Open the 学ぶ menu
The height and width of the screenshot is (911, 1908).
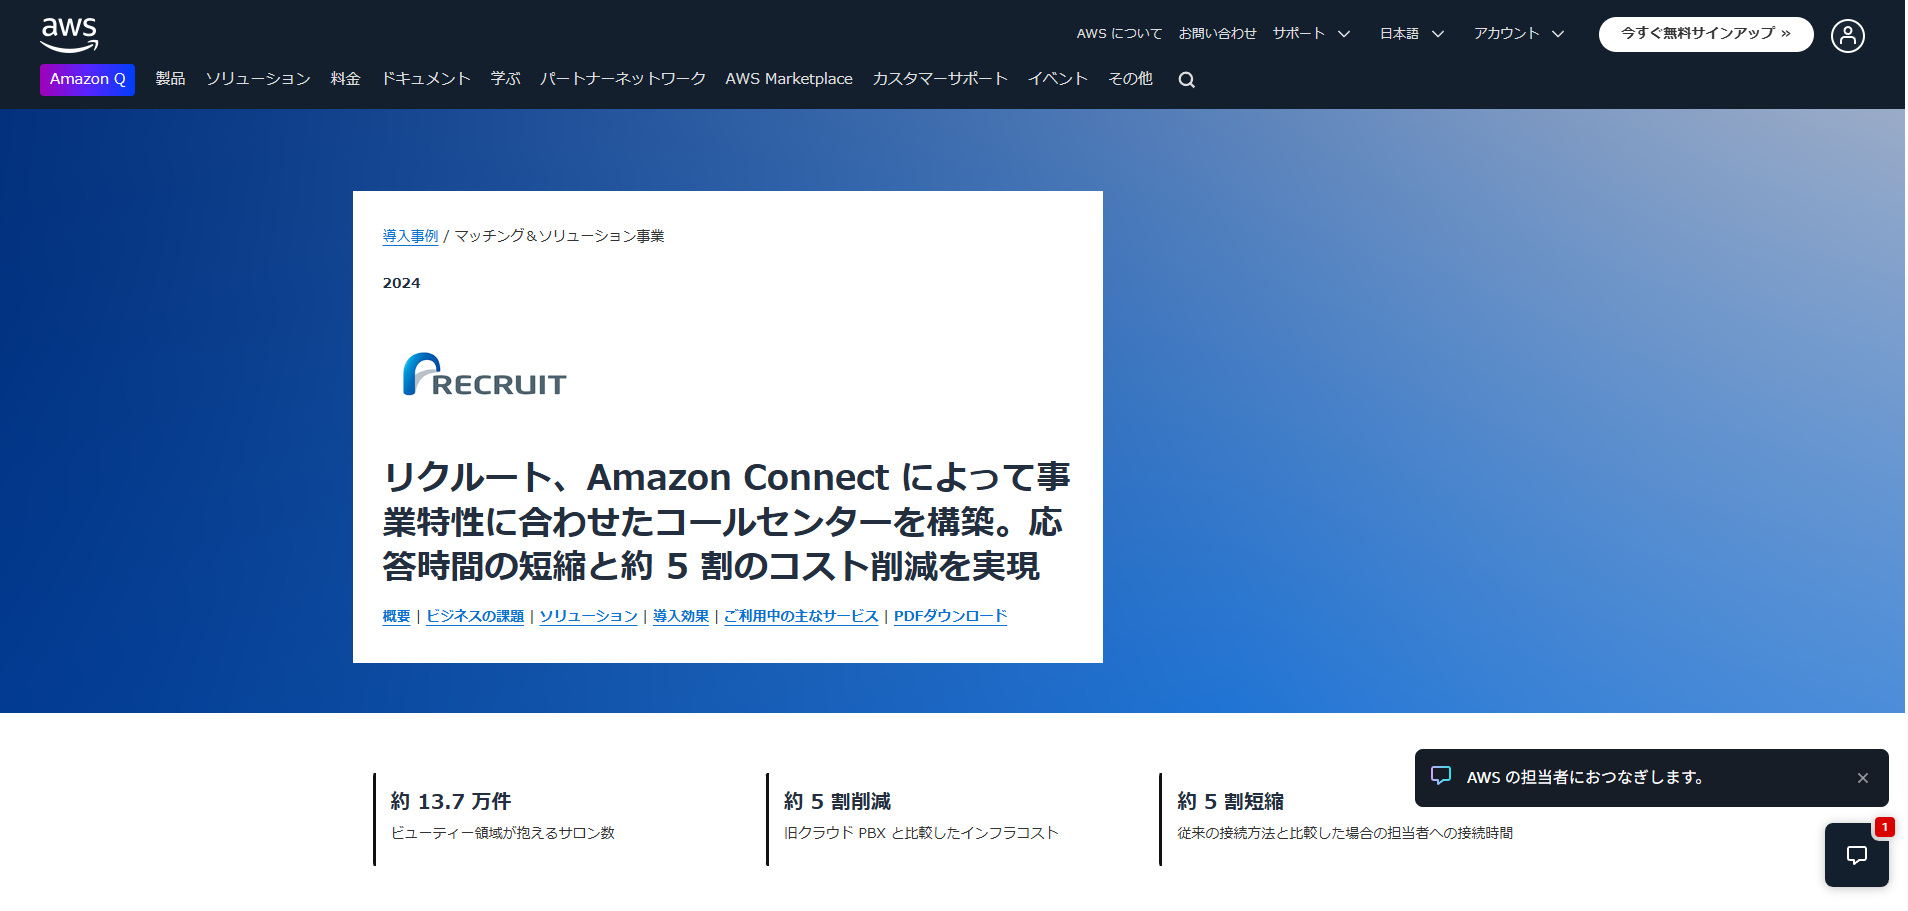click(505, 79)
